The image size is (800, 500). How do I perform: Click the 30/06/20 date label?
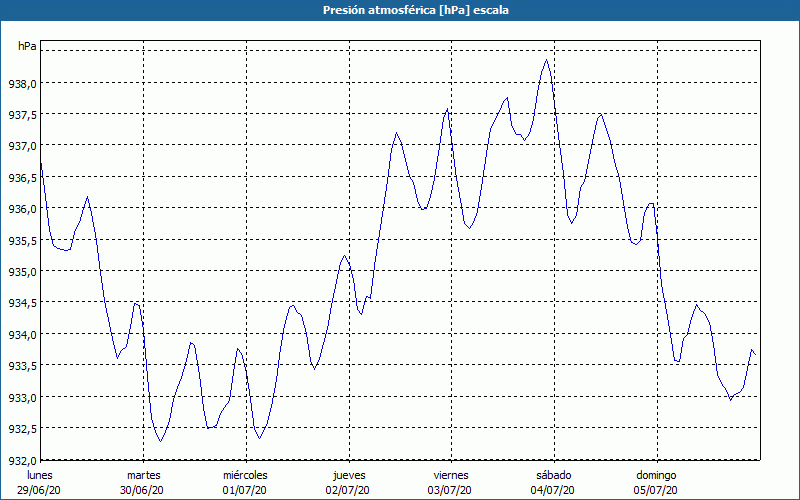pyautogui.click(x=142, y=490)
